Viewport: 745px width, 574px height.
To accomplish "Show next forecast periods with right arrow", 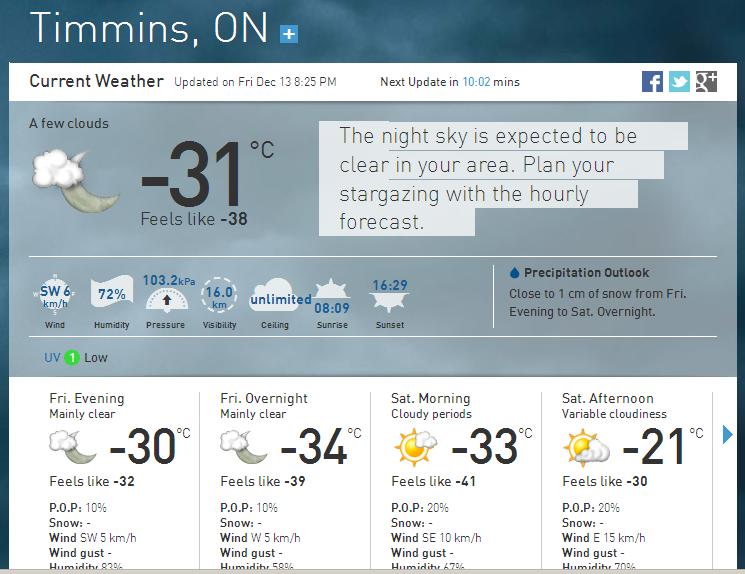I will (x=728, y=434).
